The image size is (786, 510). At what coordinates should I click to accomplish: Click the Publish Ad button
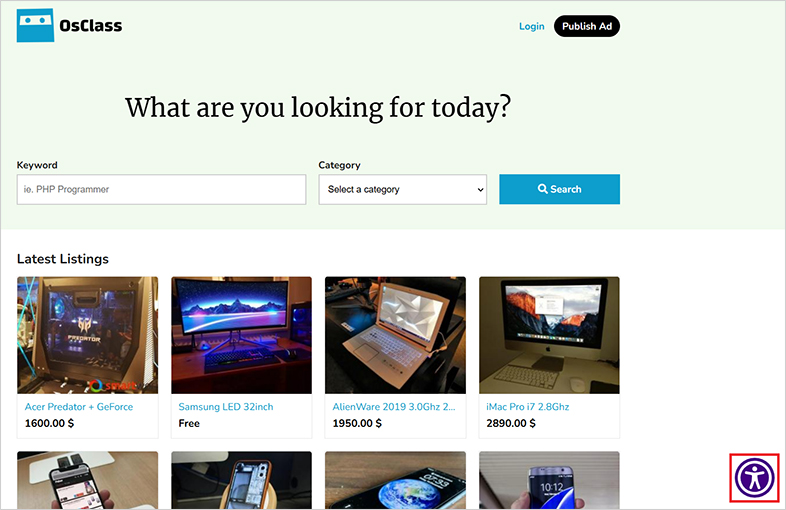pos(586,26)
